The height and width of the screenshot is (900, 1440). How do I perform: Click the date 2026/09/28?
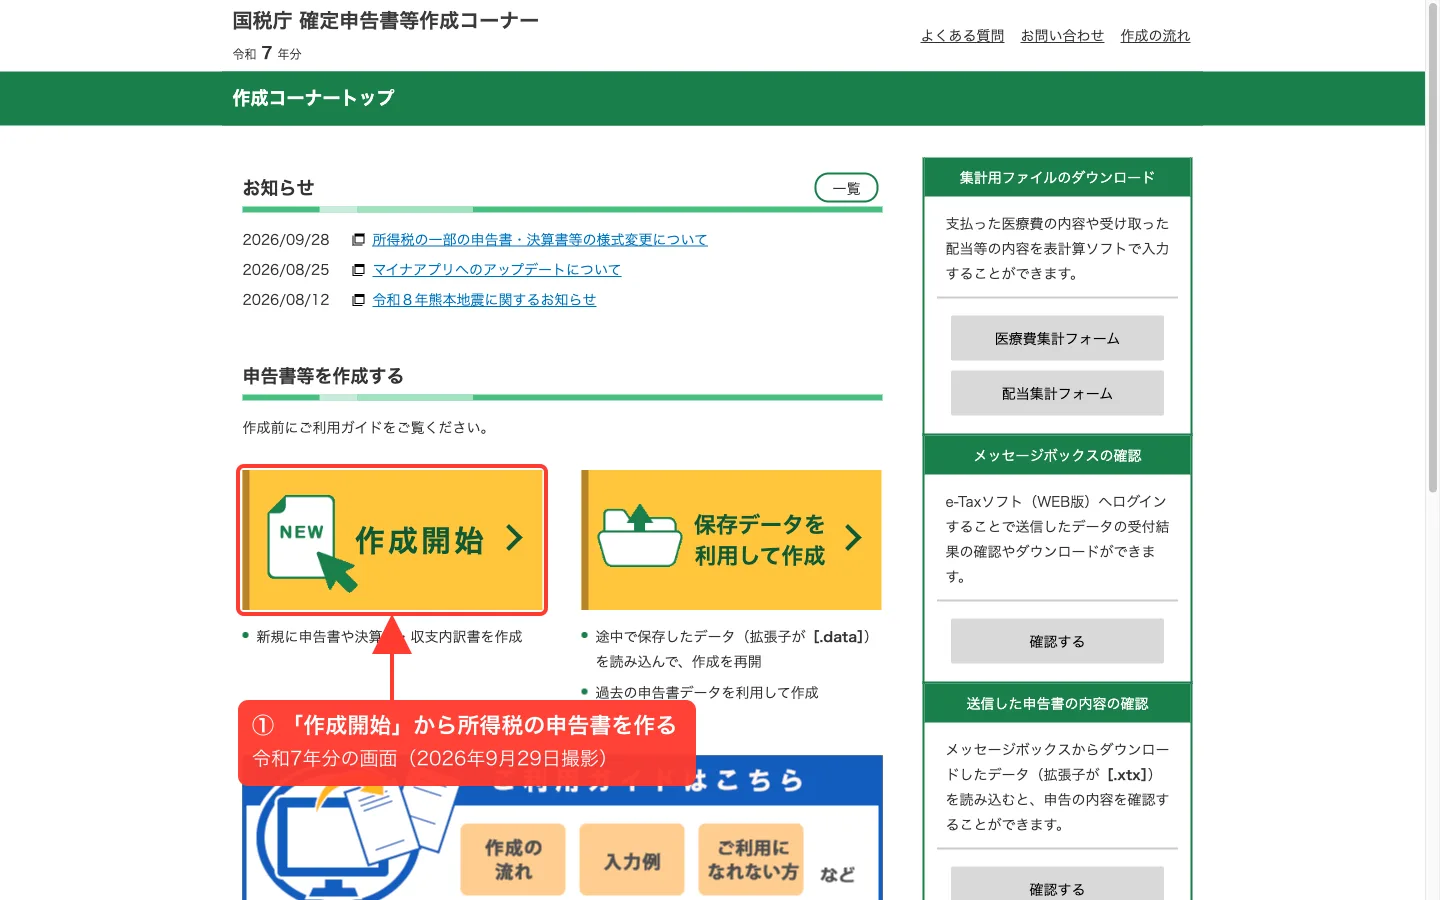tap(286, 240)
